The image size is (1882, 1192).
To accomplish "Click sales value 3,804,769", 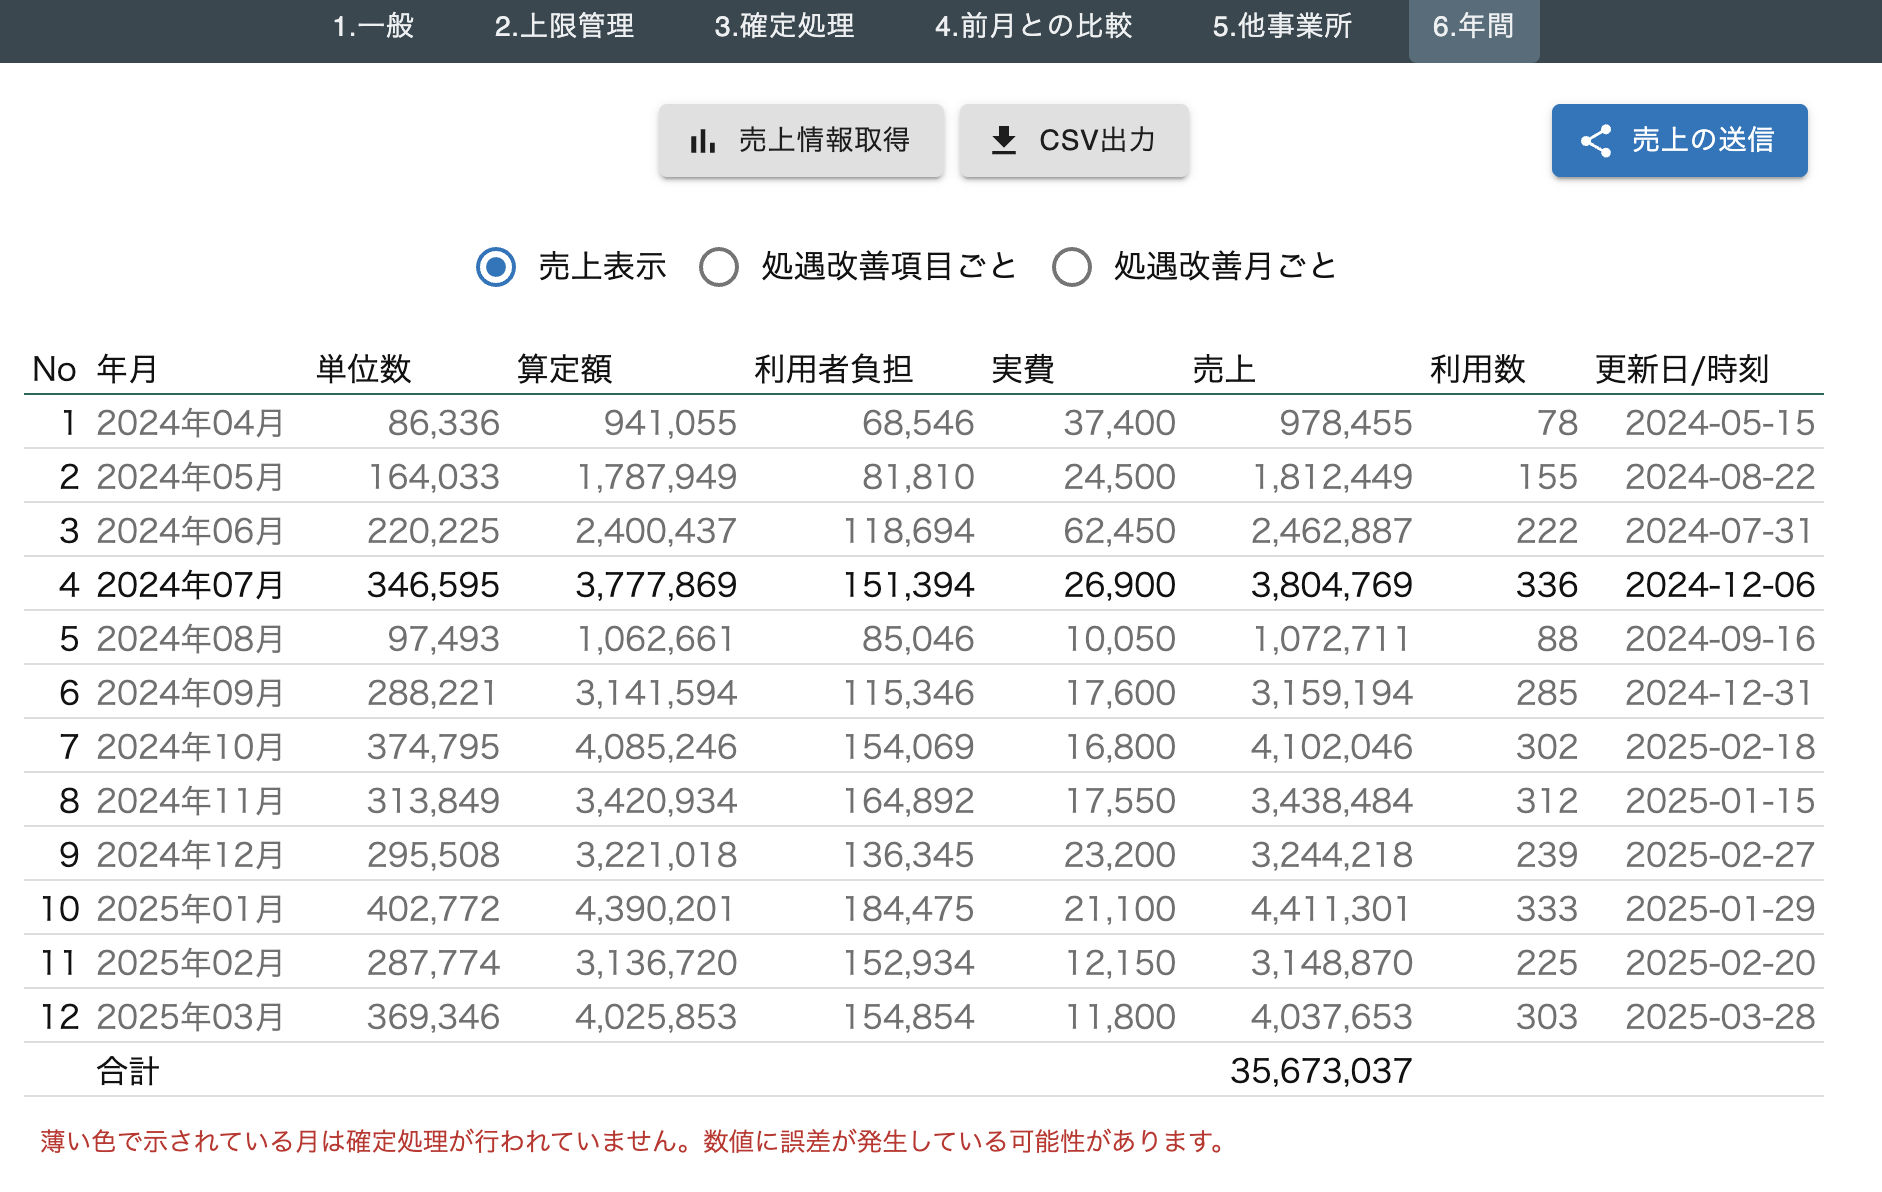I will pyautogui.click(x=1331, y=585).
